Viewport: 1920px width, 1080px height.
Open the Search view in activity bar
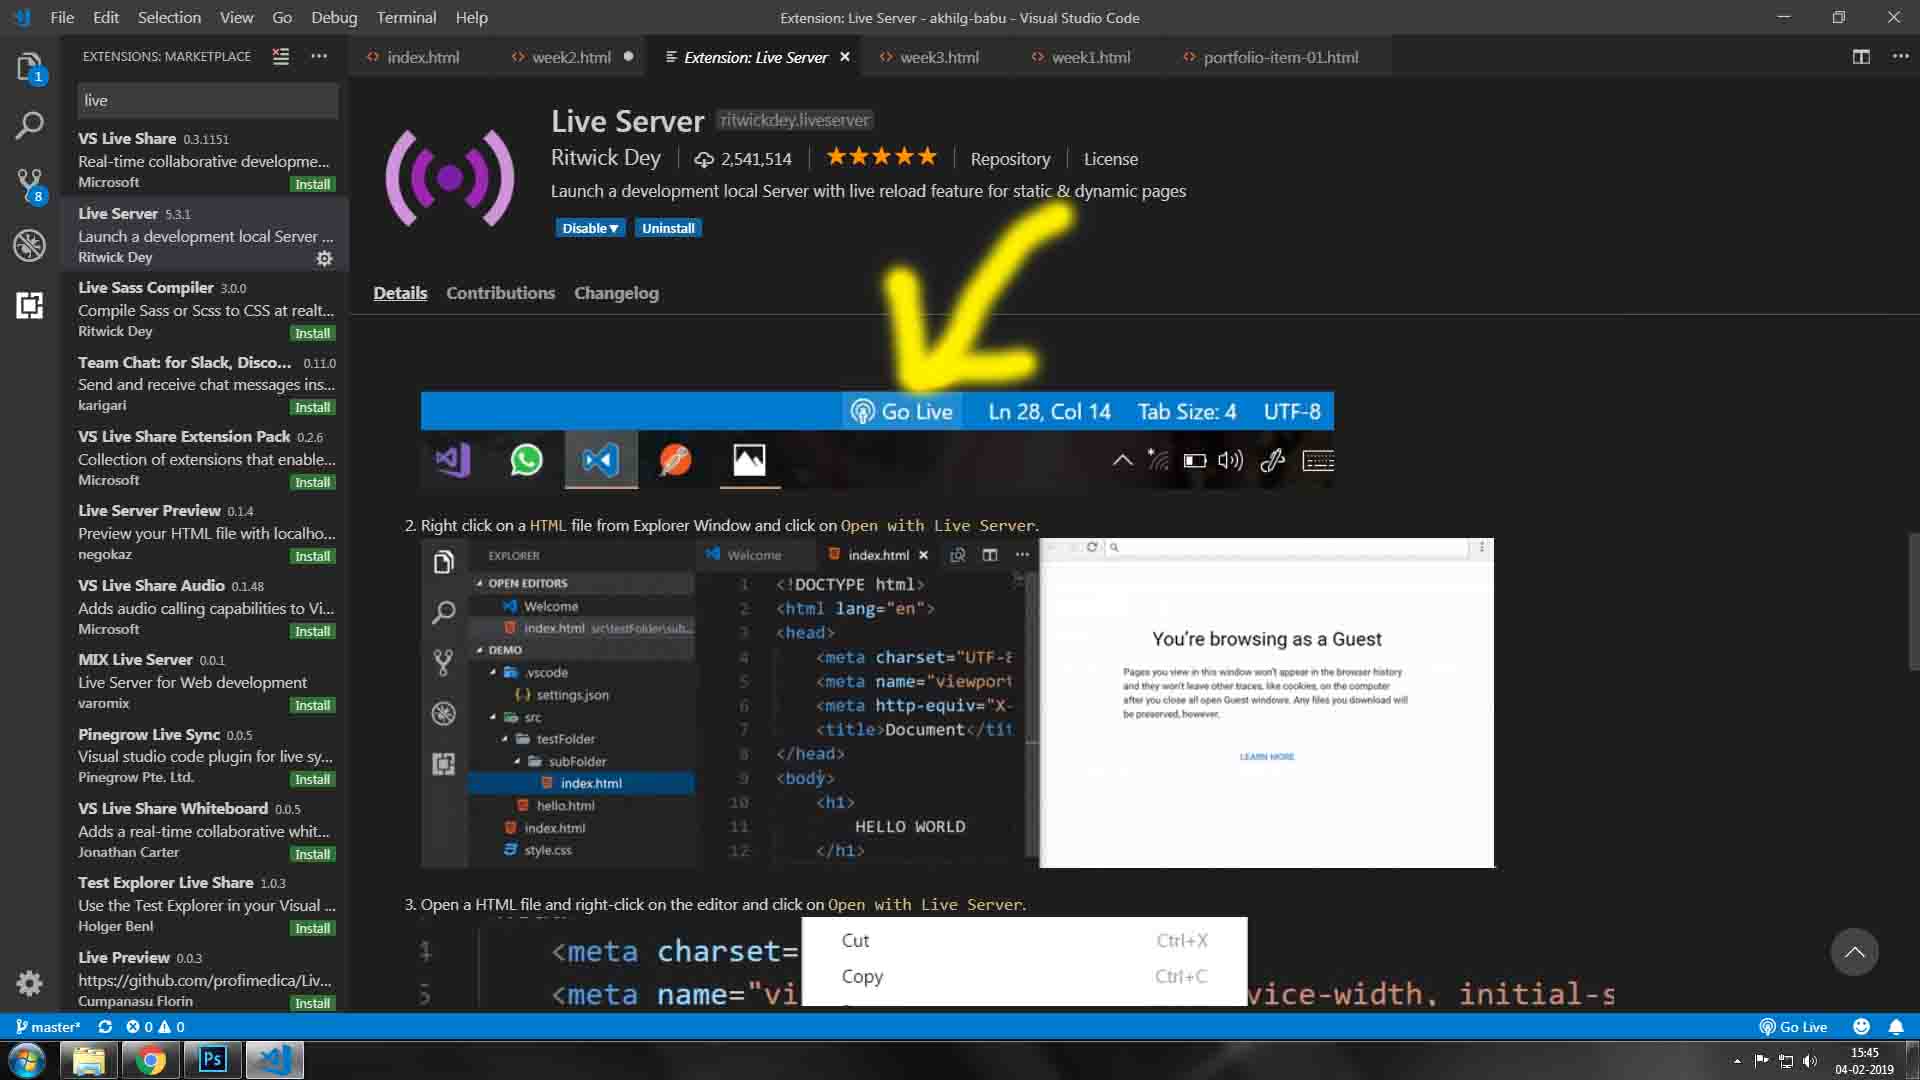pos(29,126)
